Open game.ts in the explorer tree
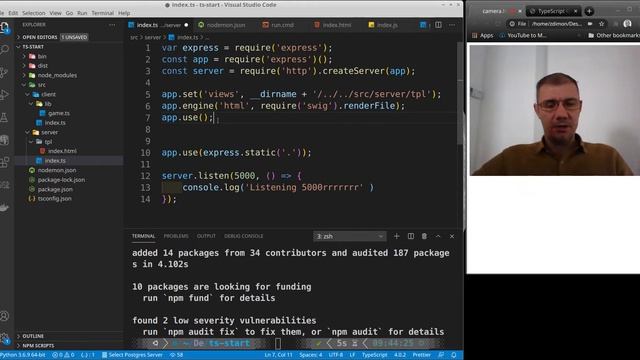The image size is (640, 360). 58,113
